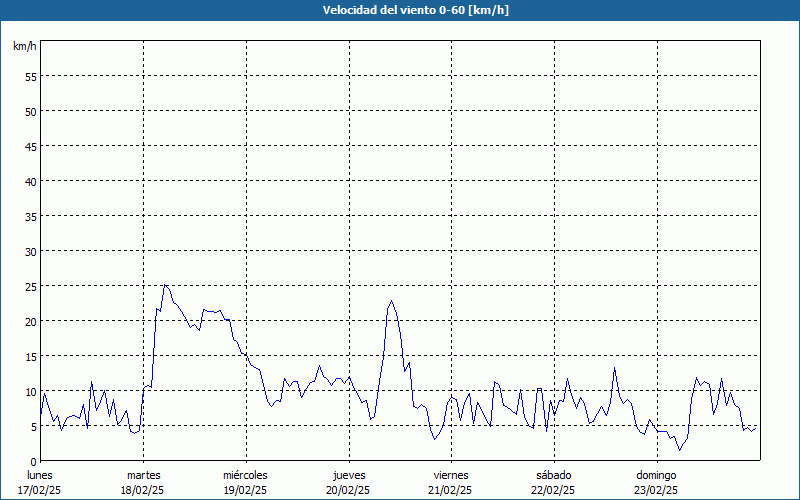
Task: Click the '15' y-axis value
Action: (x=31, y=357)
